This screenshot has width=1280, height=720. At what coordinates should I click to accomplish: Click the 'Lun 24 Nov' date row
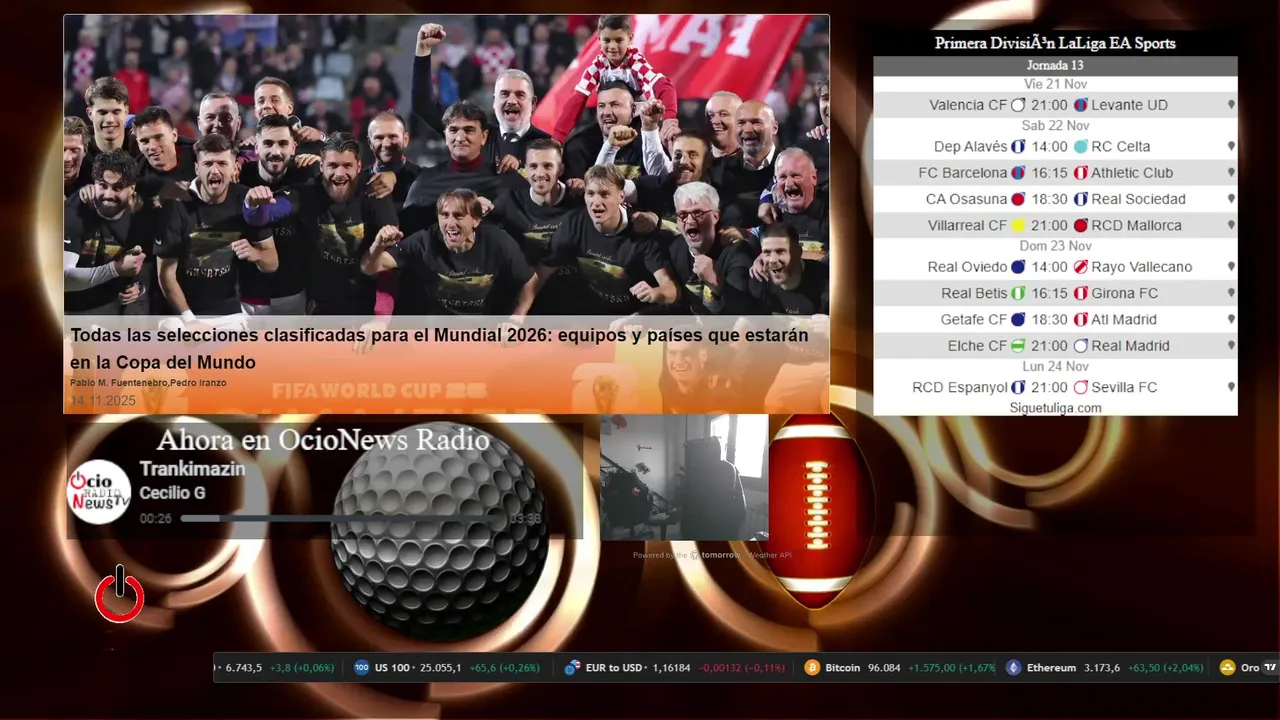tap(1055, 367)
